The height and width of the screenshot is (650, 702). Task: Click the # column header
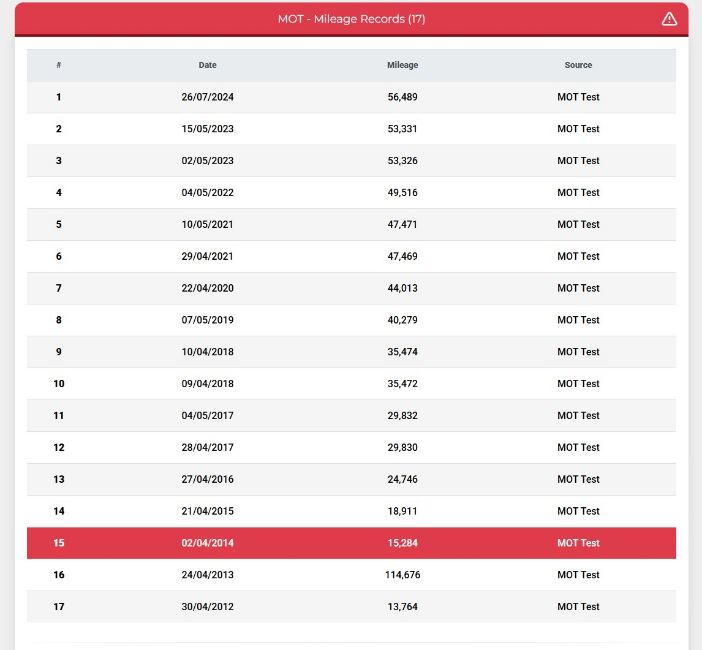59,65
